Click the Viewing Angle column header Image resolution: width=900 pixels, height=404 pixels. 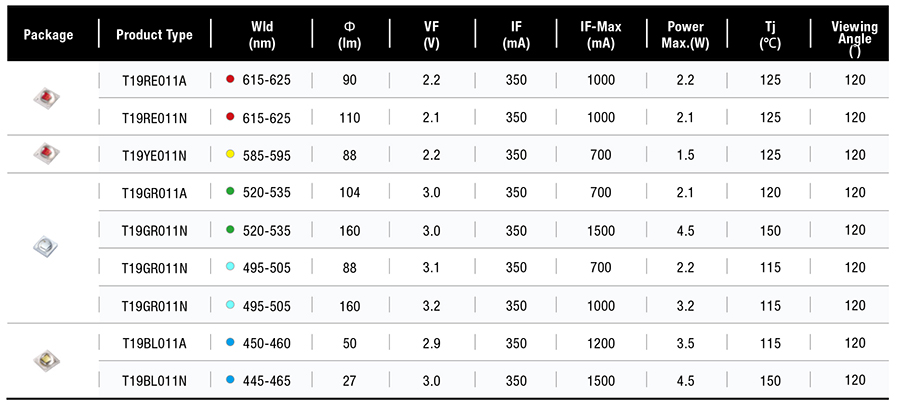coord(854,35)
